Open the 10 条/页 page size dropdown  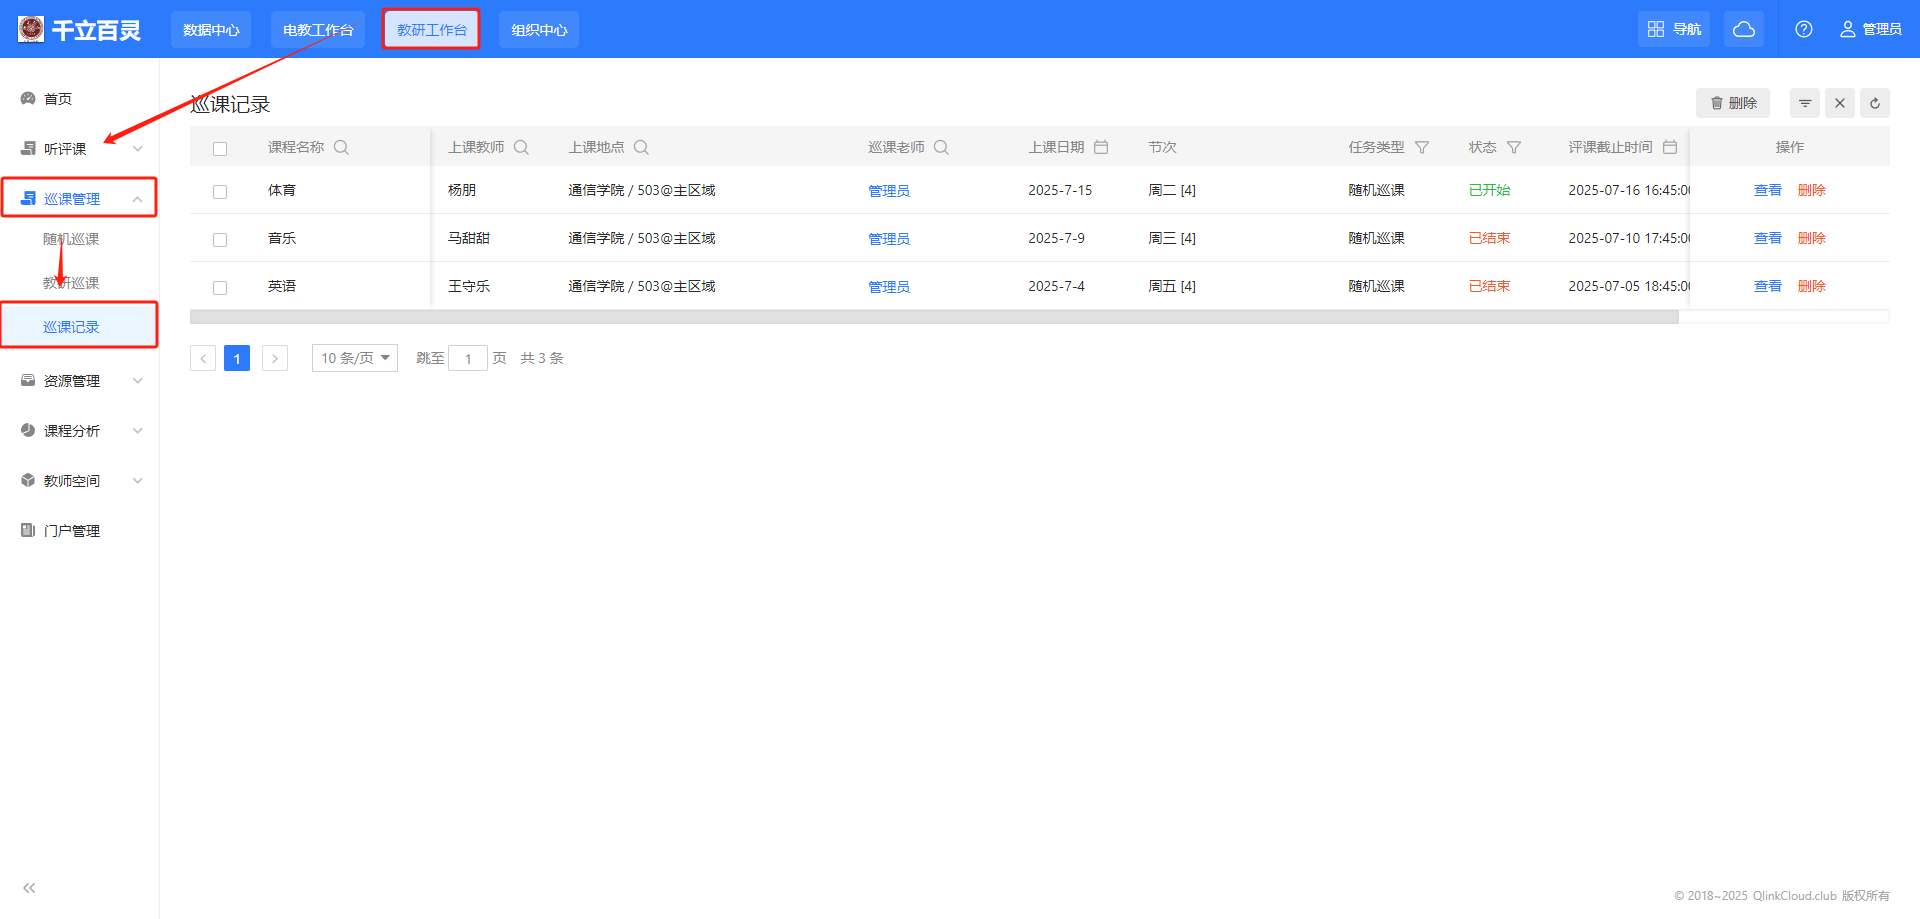(x=355, y=358)
